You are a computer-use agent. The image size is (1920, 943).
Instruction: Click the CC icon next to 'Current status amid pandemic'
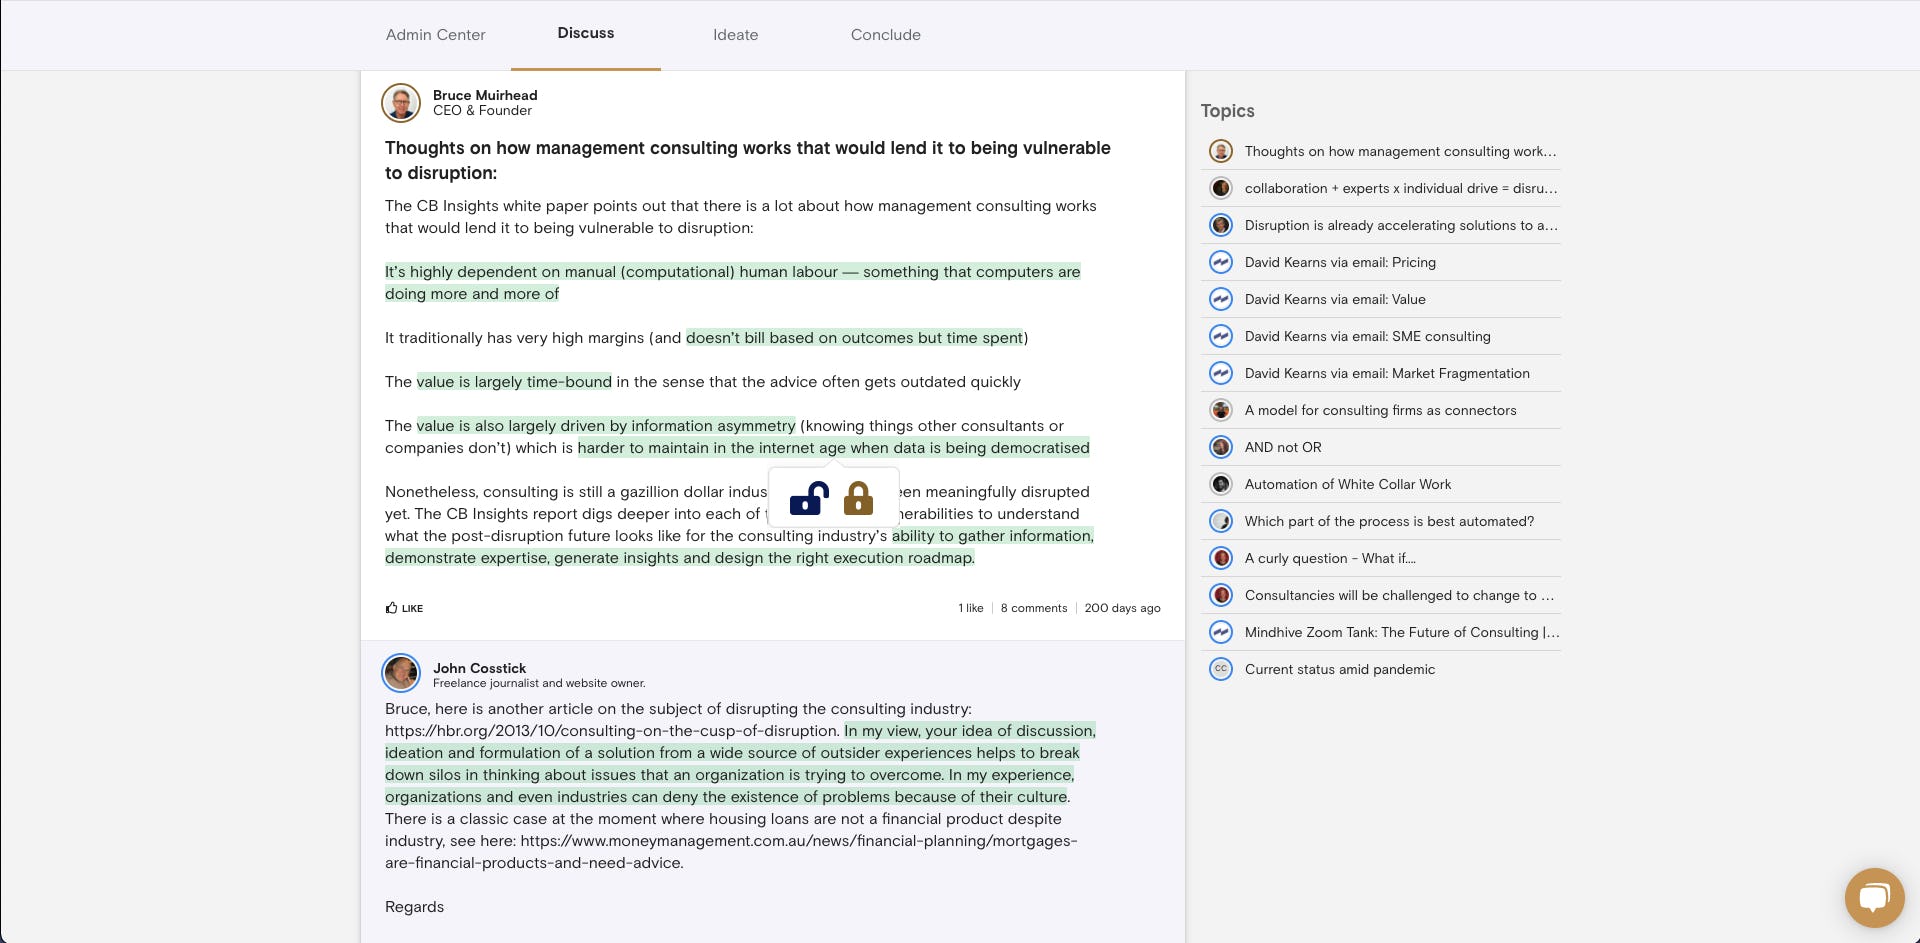1221,669
